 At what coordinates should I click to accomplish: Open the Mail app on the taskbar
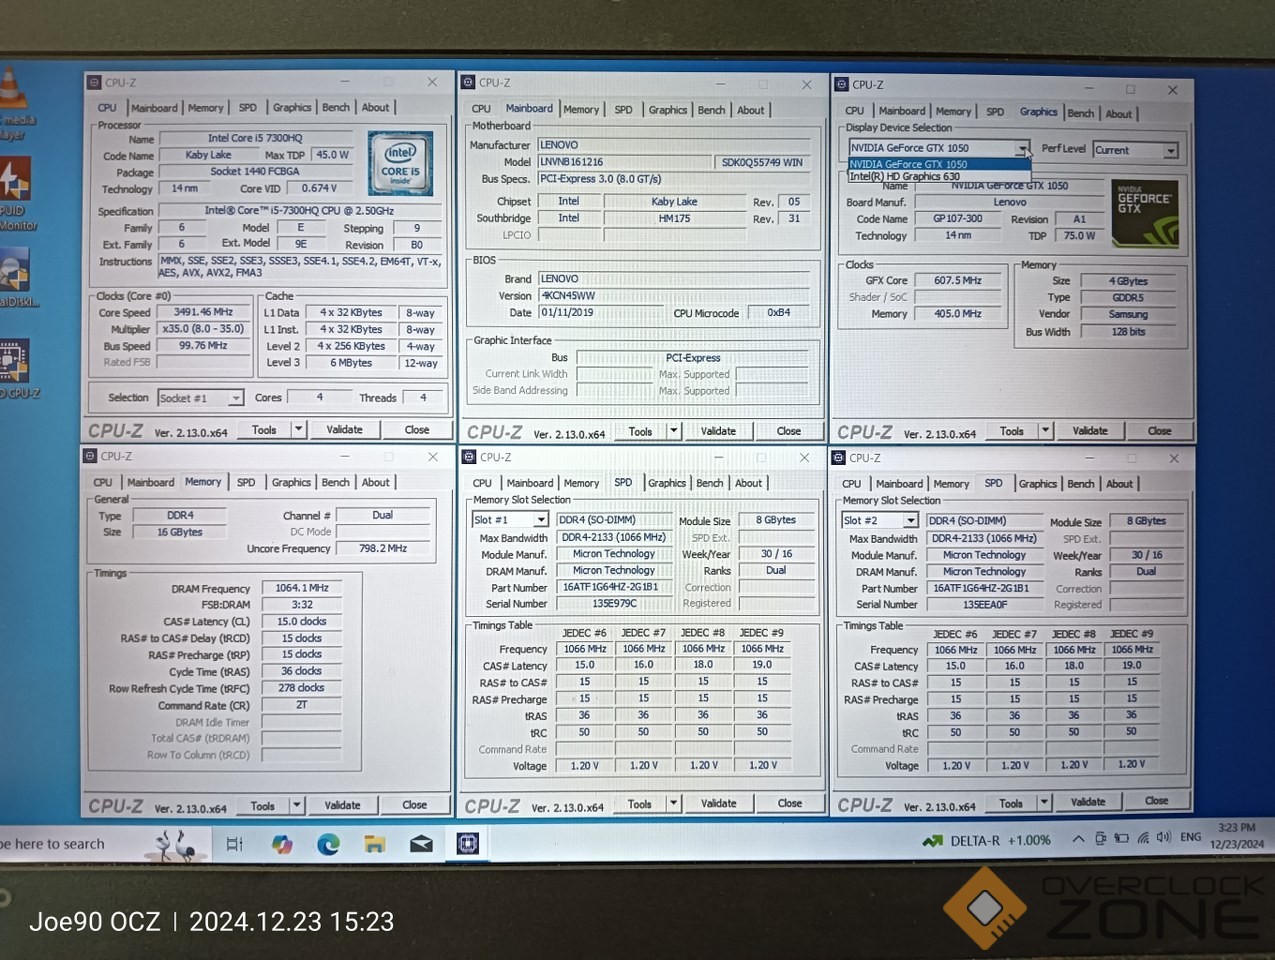(421, 845)
